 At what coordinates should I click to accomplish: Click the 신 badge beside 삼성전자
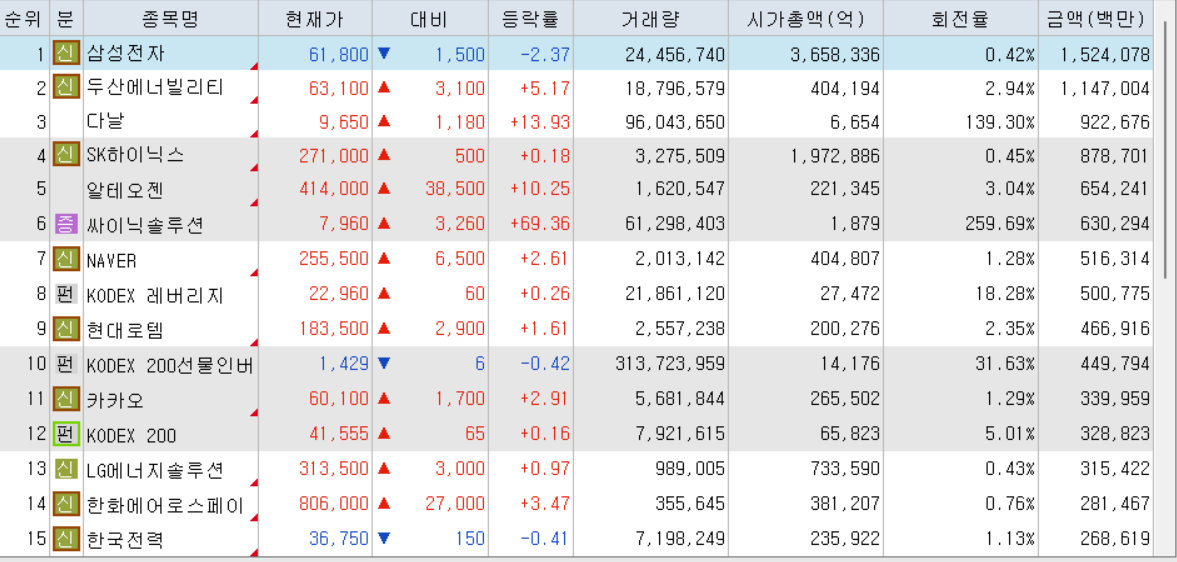click(x=66, y=54)
